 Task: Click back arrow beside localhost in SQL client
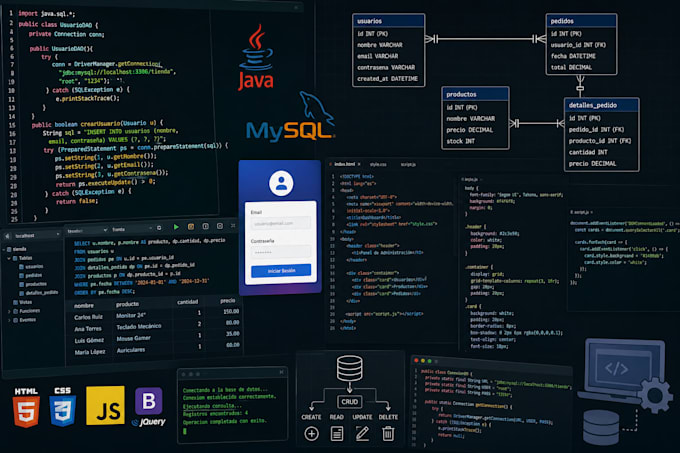pyautogui.click(x=7, y=236)
